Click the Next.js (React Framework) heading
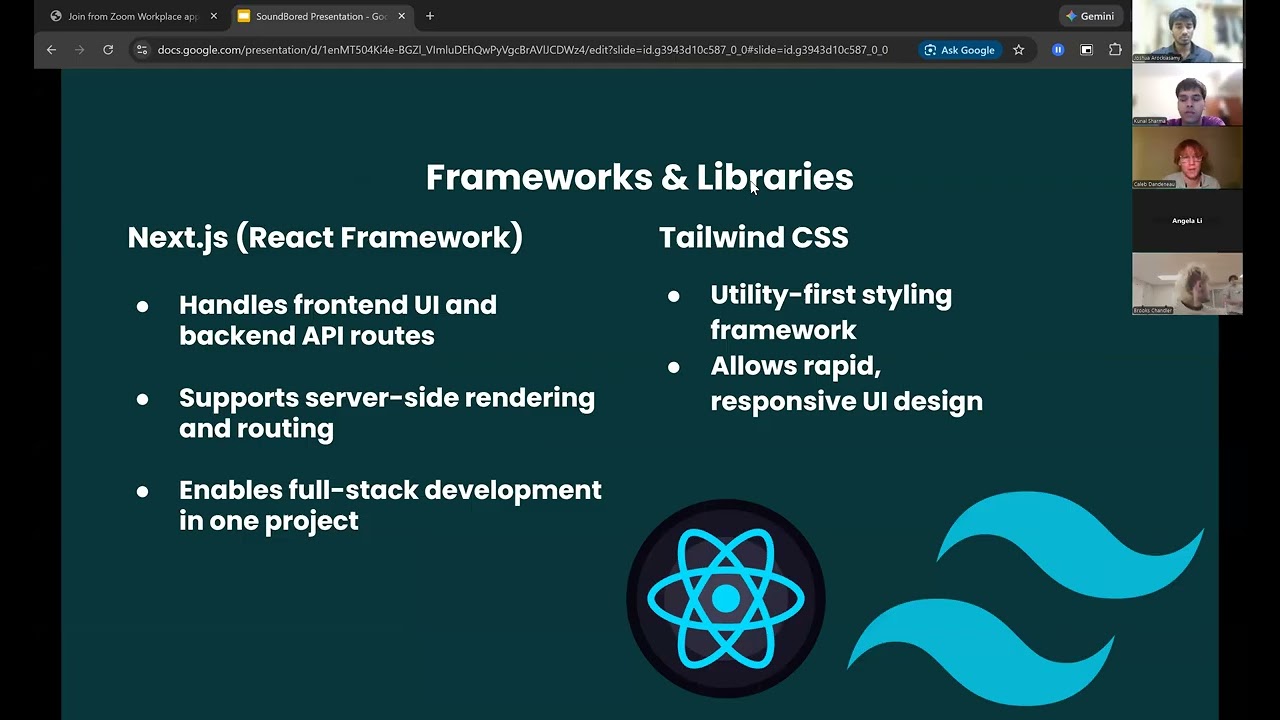 [325, 237]
